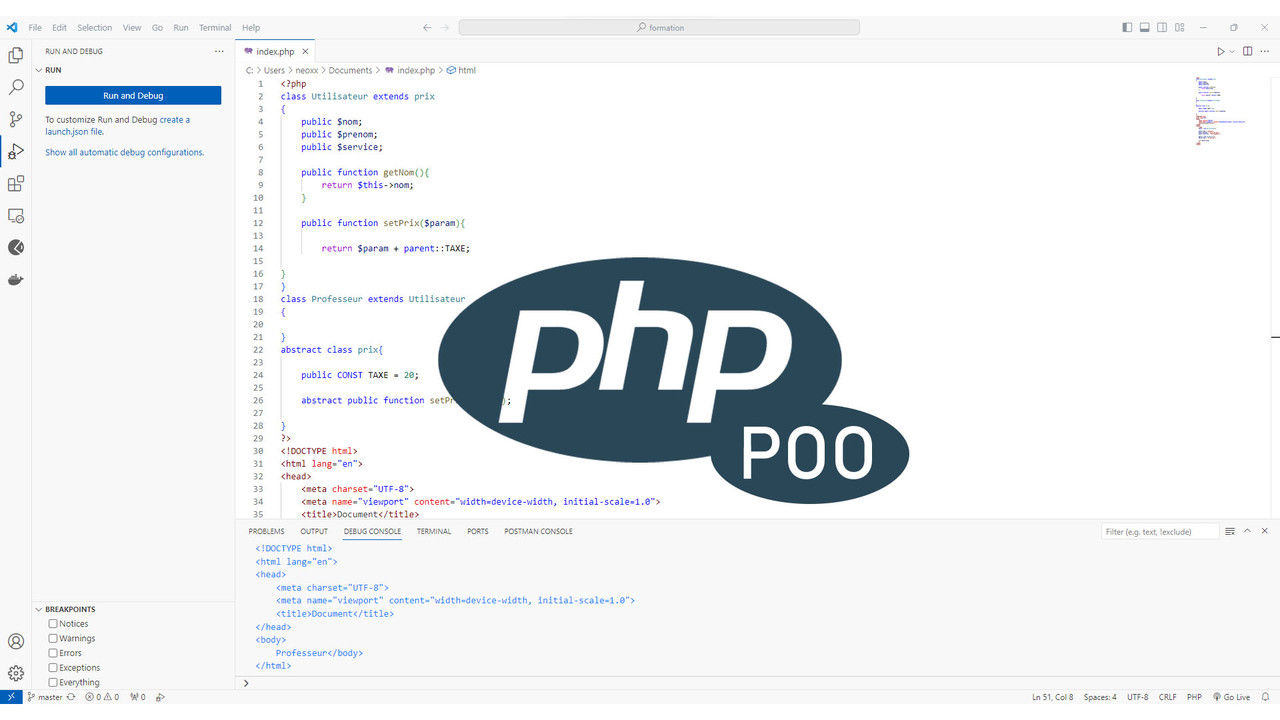The height and width of the screenshot is (720, 1280).
Task: Toggle the secondary side bar layout icon
Action: 1163,27
